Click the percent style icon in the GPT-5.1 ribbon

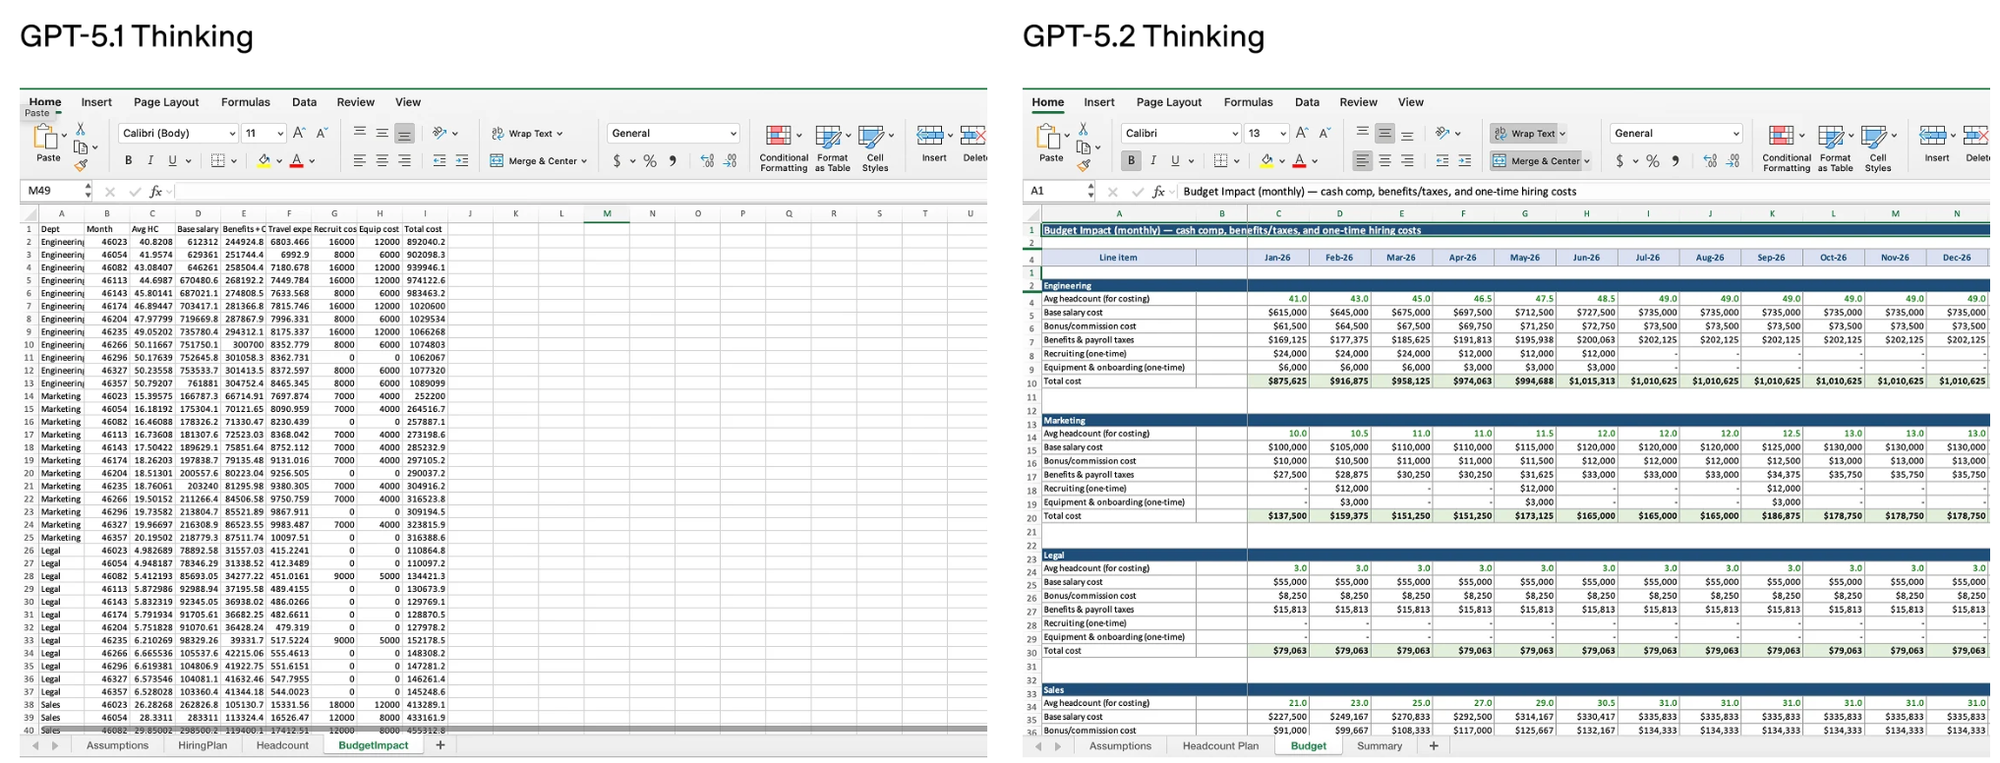click(650, 161)
